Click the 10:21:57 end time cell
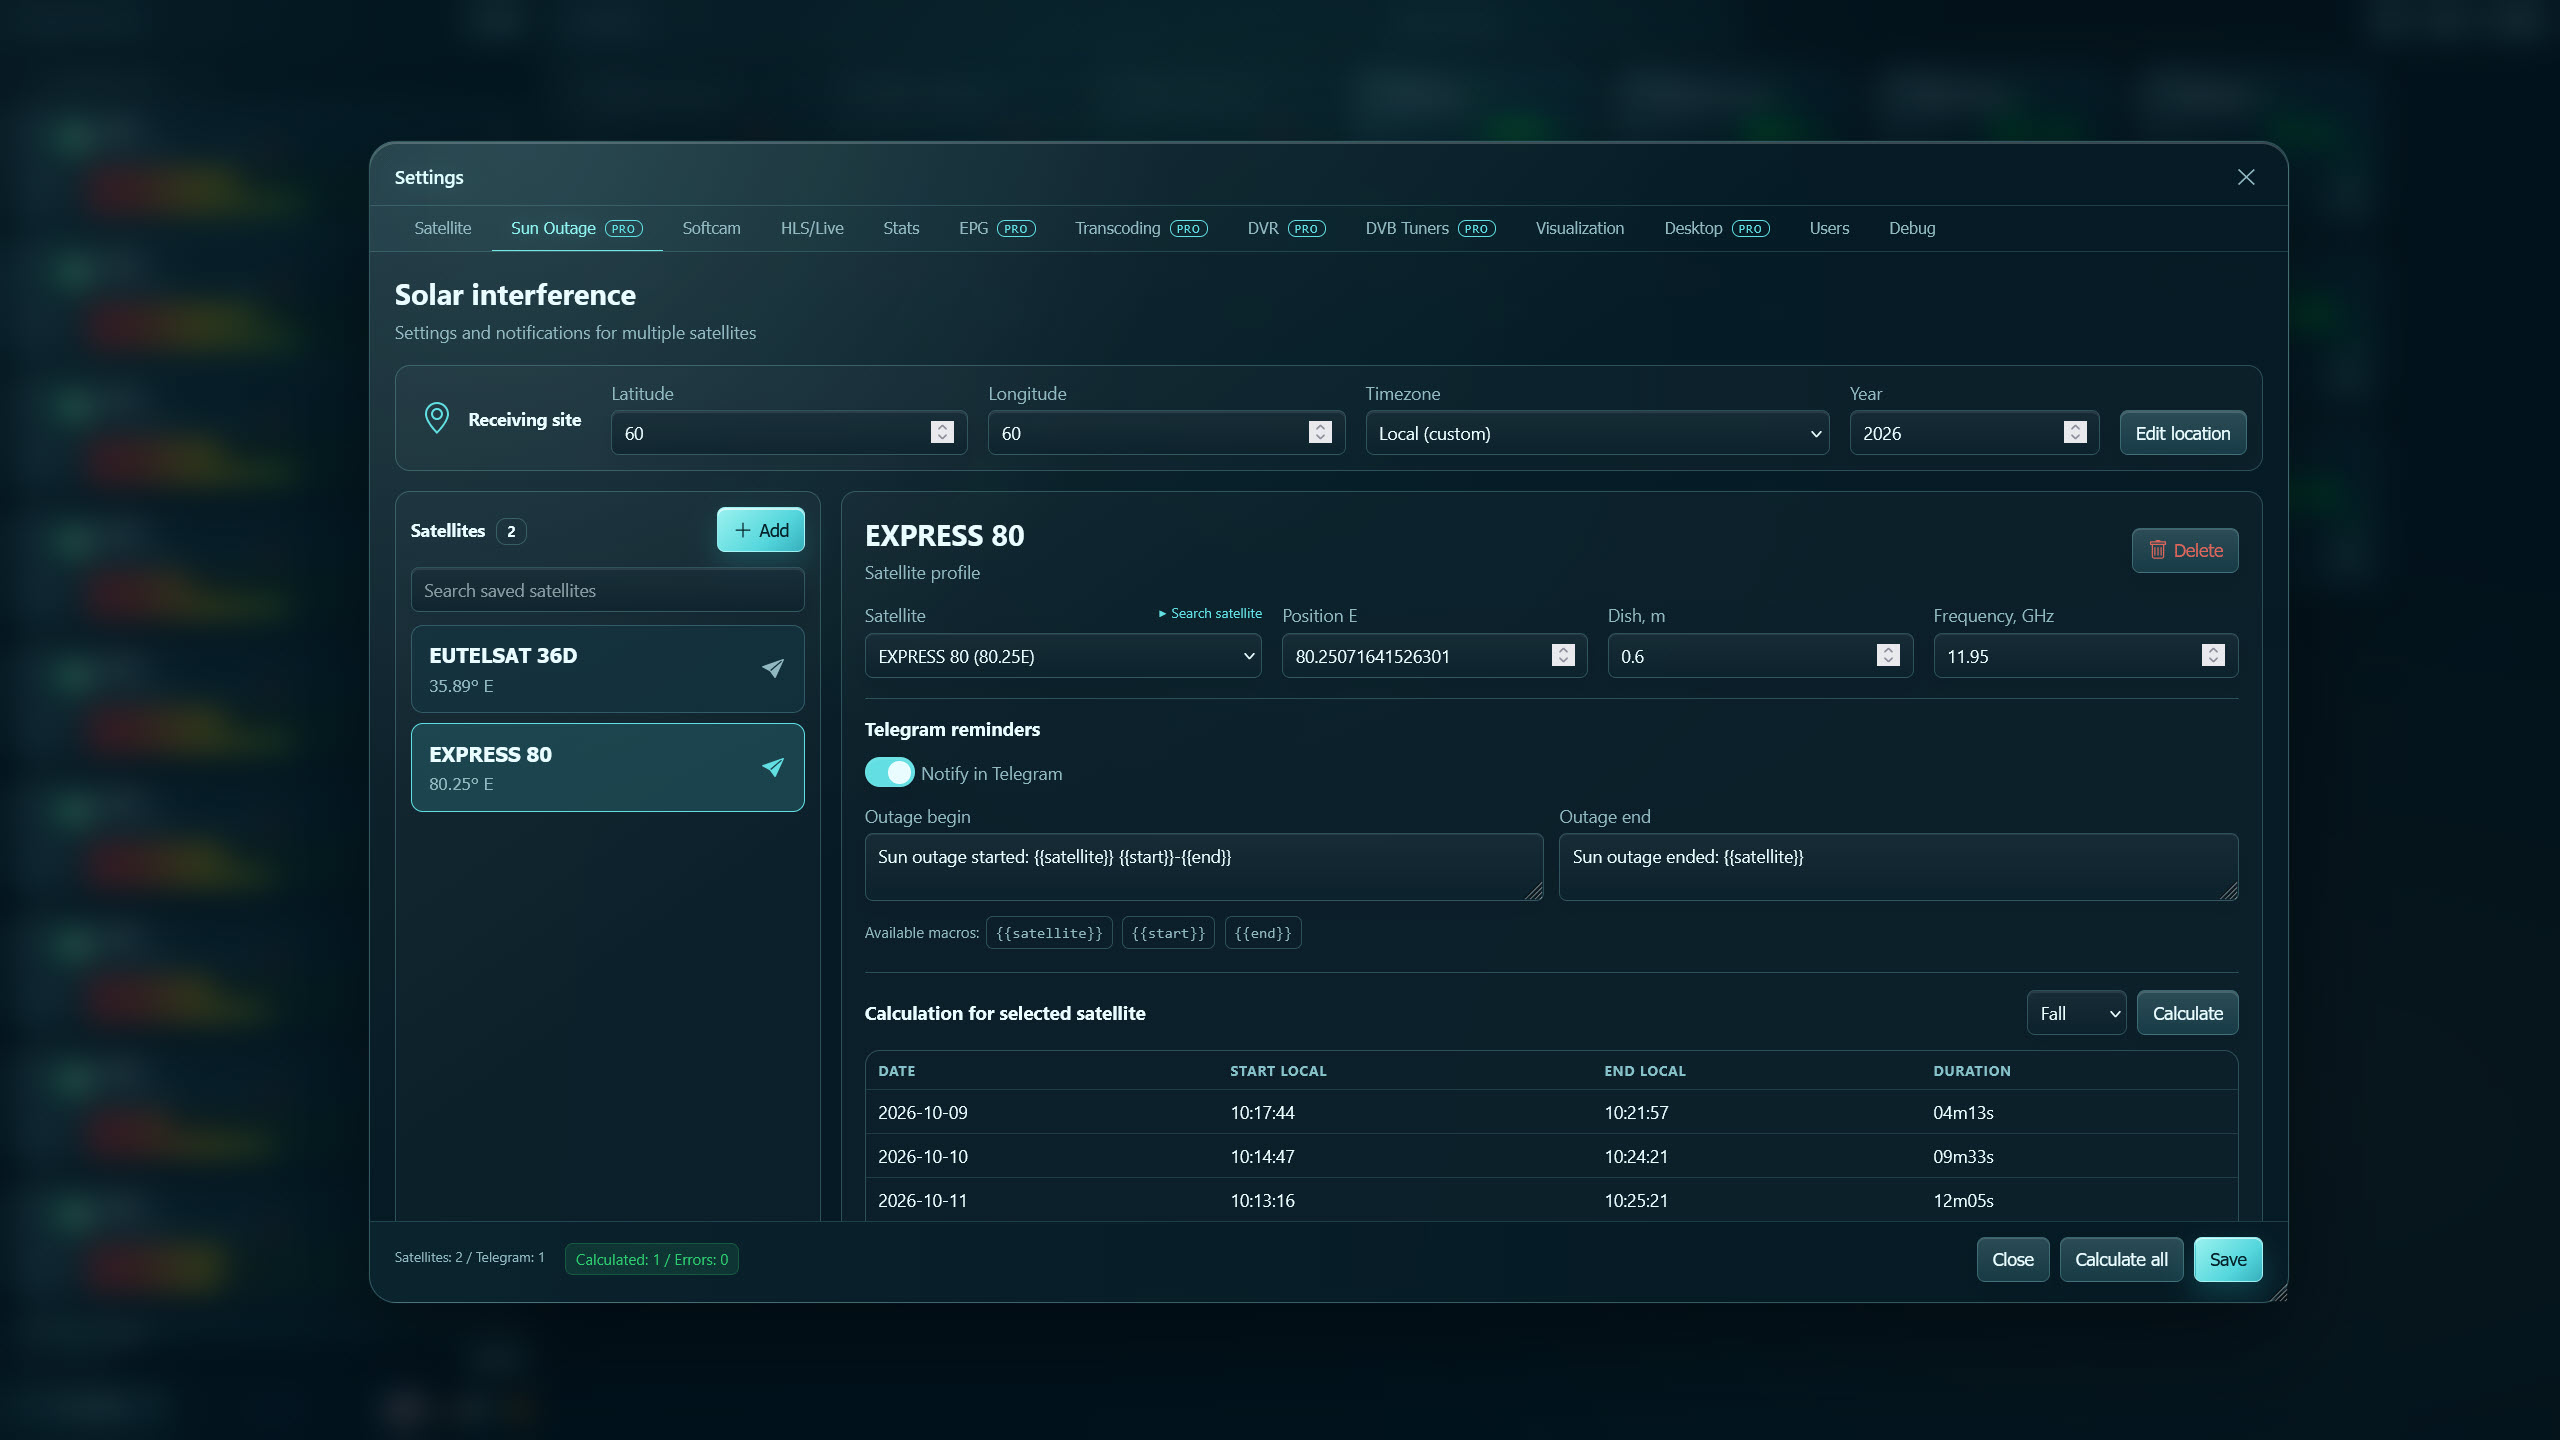The image size is (2560, 1440). 1636,1112
